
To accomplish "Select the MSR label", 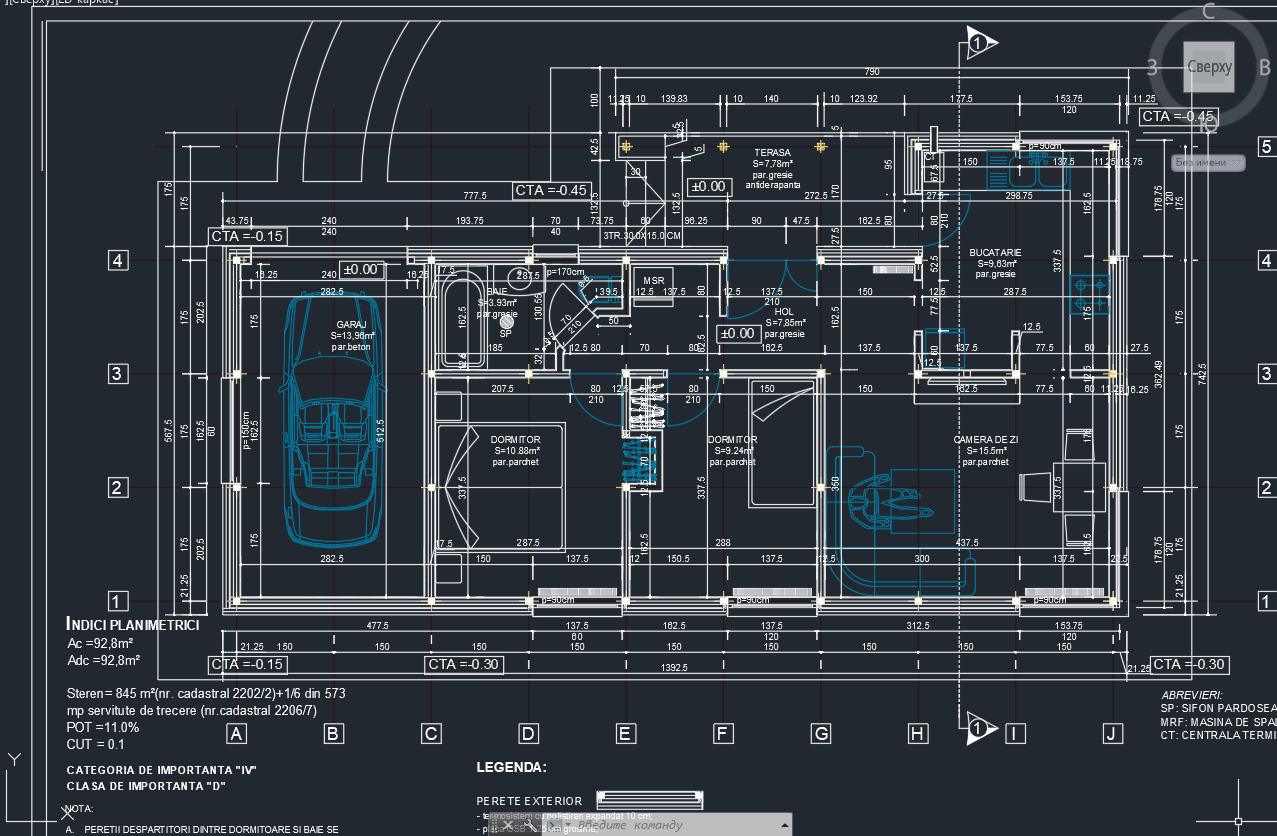I will pyautogui.click(x=653, y=281).
